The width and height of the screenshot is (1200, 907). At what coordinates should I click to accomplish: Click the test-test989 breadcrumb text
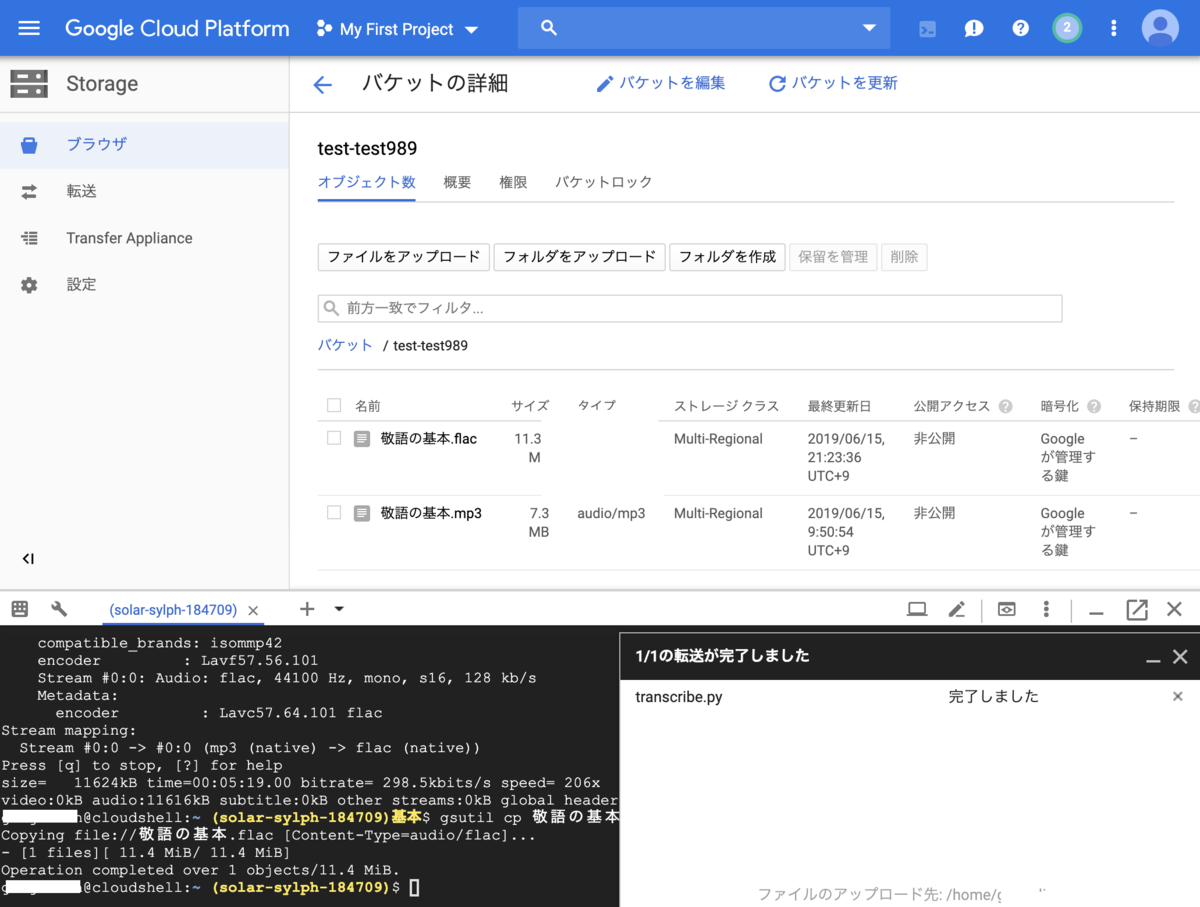click(x=430, y=345)
